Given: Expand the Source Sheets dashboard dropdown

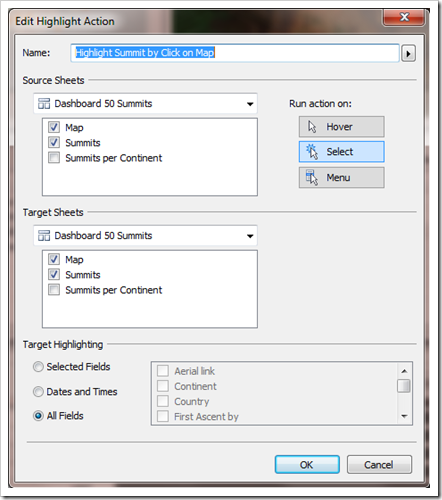Looking at the screenshot, I should tap(250, 104).
